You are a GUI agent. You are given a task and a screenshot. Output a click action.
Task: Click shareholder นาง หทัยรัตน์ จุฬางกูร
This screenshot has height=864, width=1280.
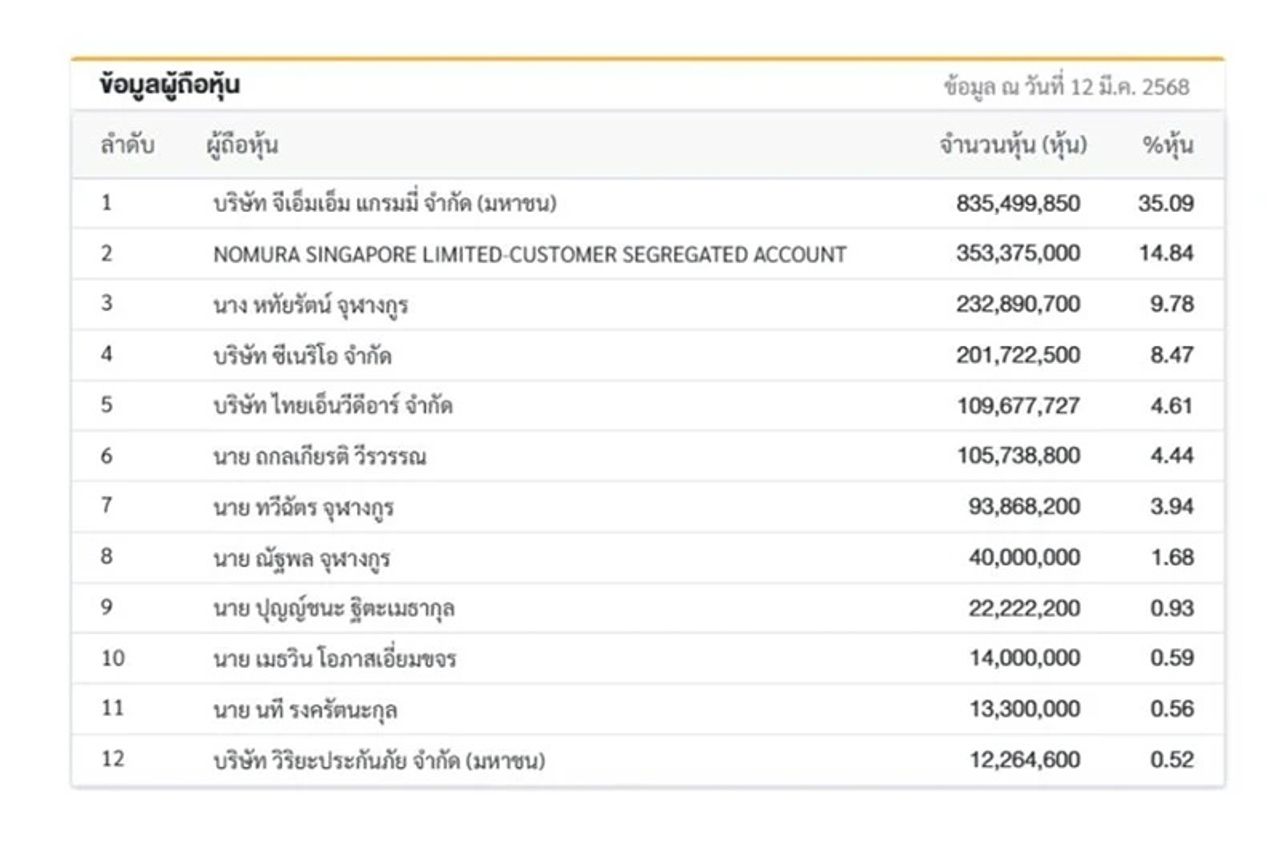[310, 305]
